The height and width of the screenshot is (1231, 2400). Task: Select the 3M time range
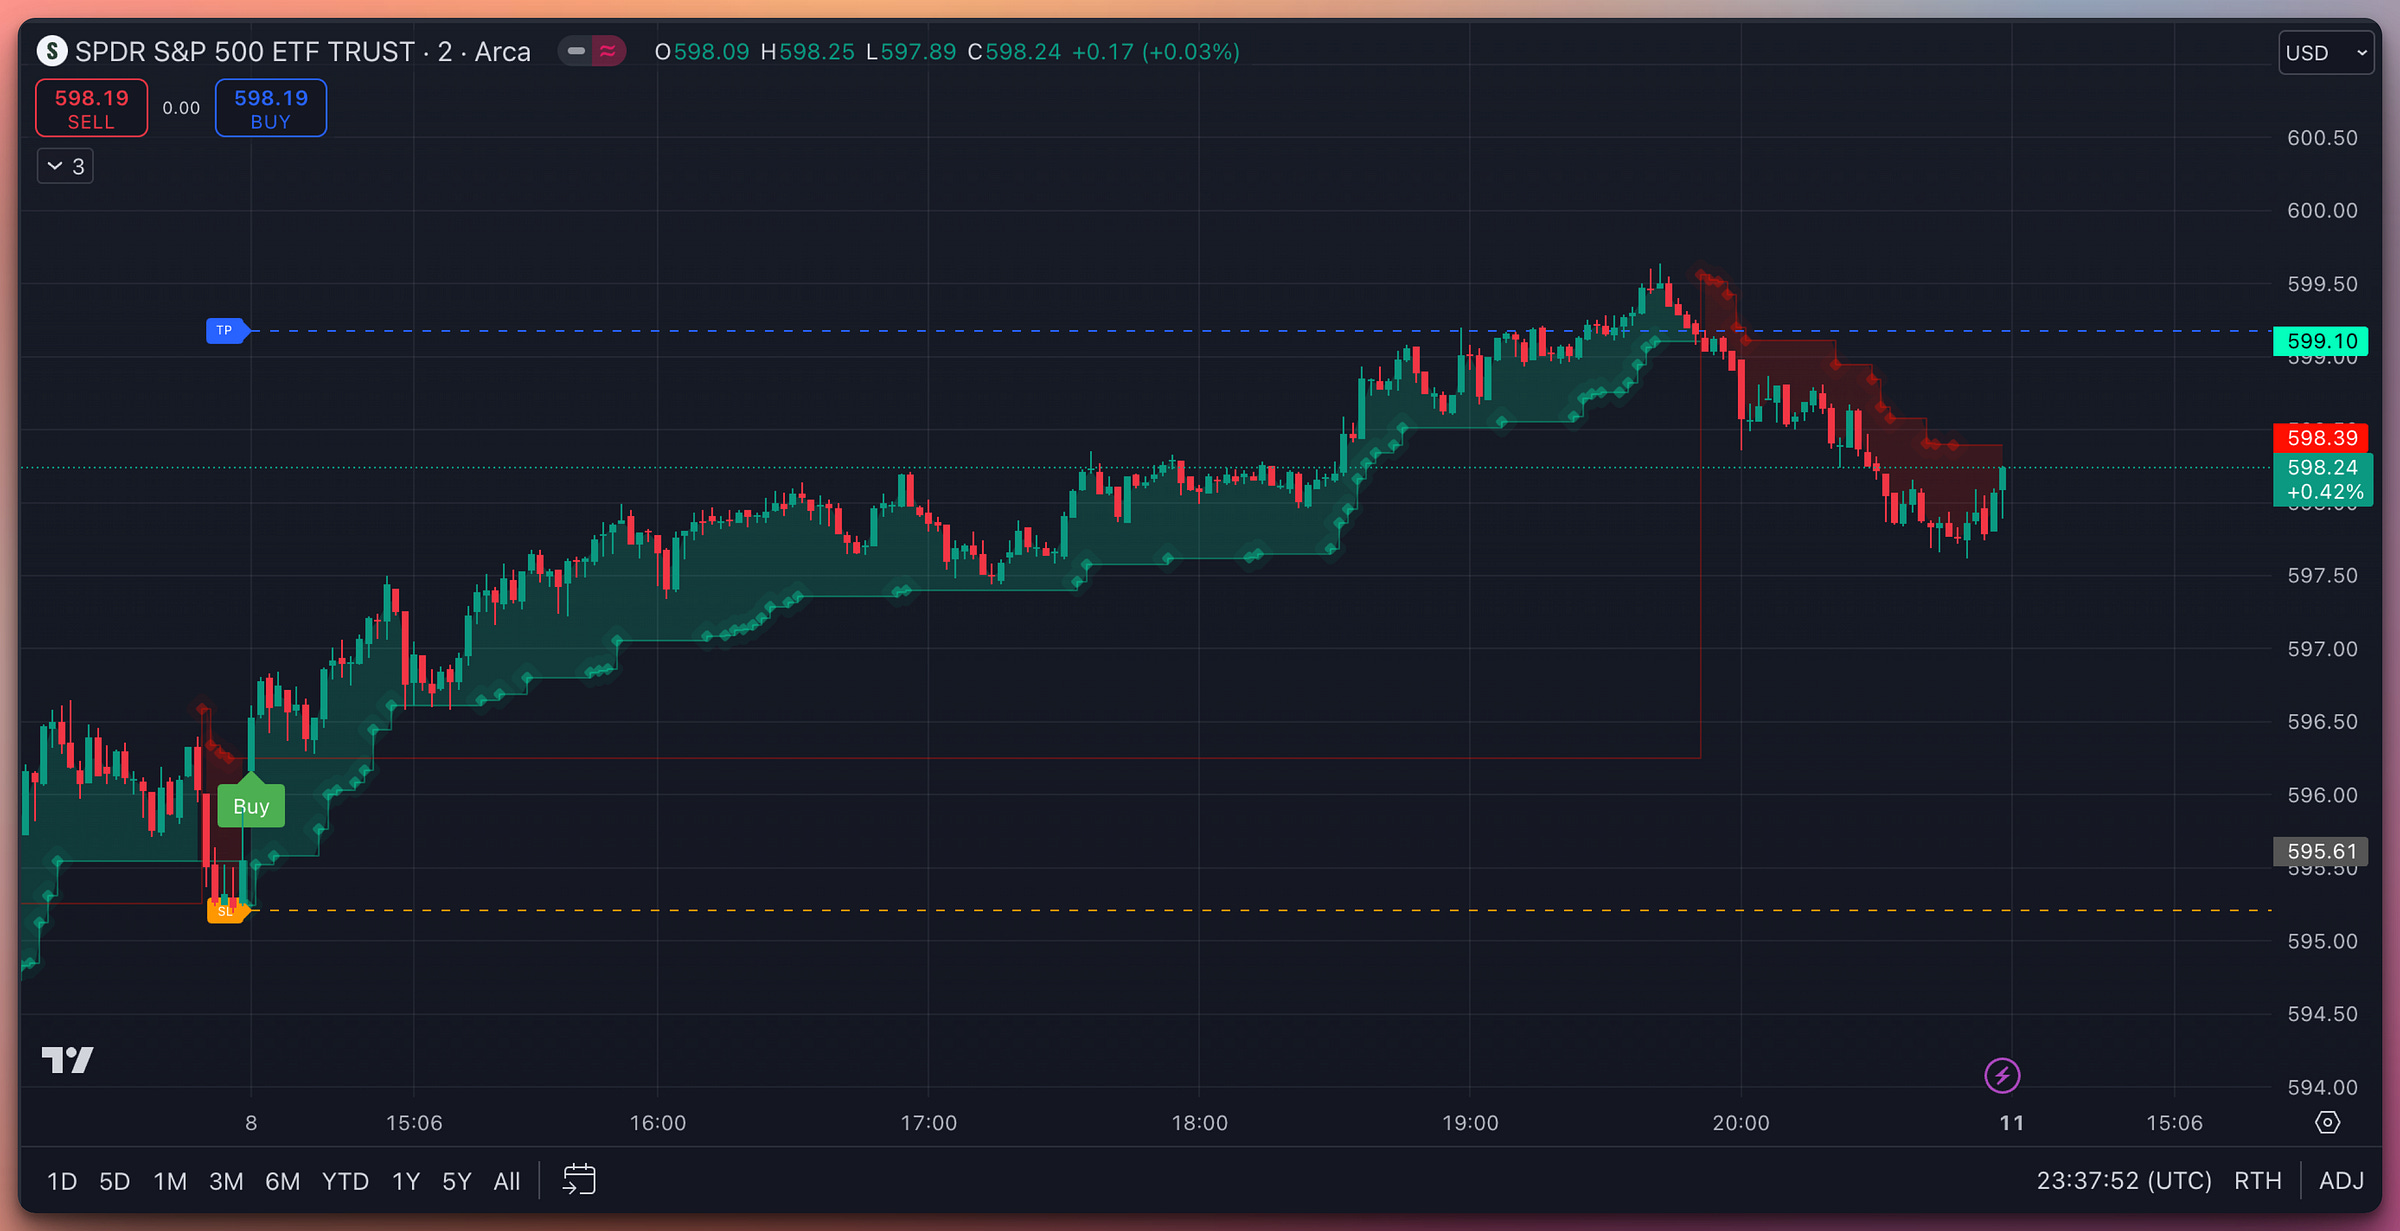coord(226,1181)
